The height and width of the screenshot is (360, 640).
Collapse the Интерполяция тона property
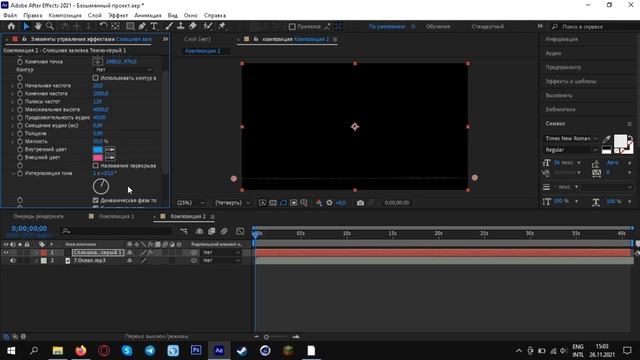13,173
